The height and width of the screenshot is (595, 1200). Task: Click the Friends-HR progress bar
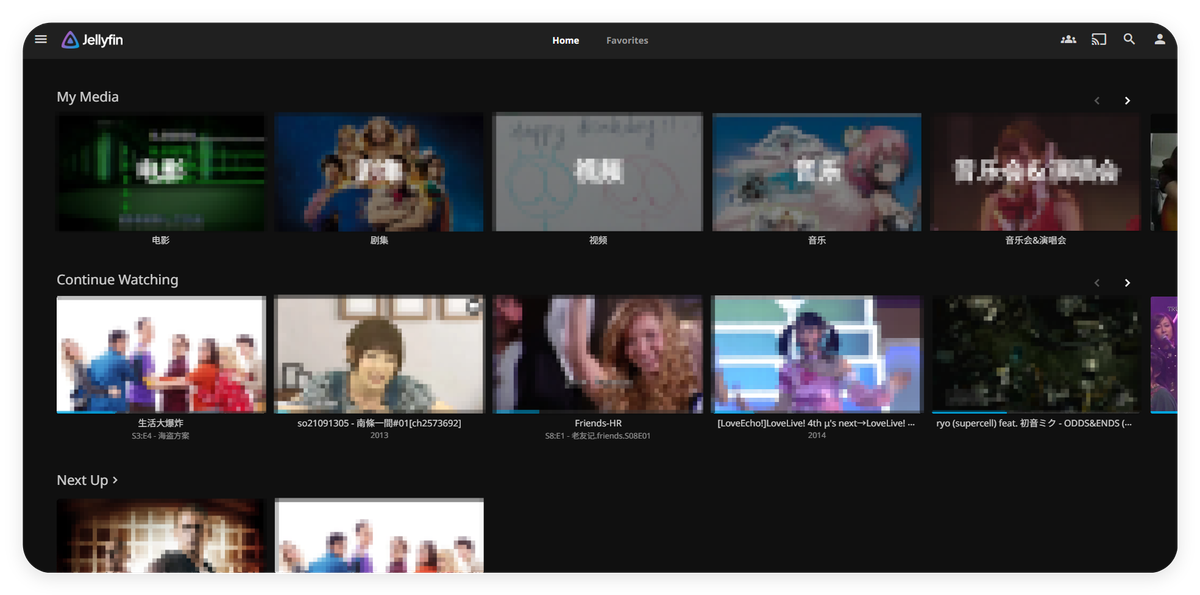click(x=598, y=411)
